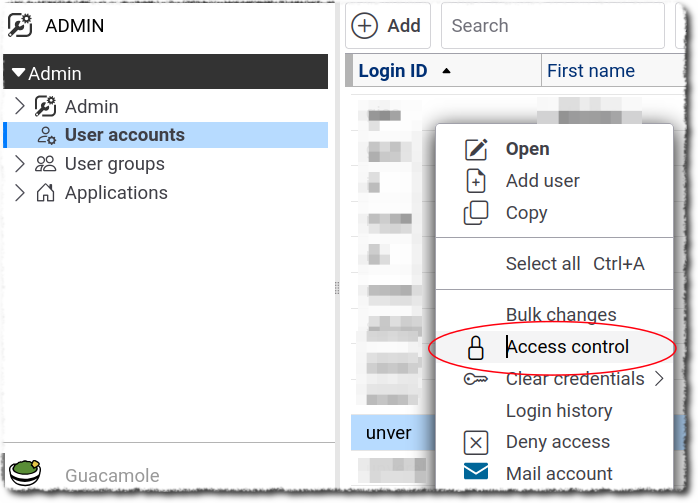Click the Mail account envelope icon
This screenshot has height=503, width=698.
[477, 473]
